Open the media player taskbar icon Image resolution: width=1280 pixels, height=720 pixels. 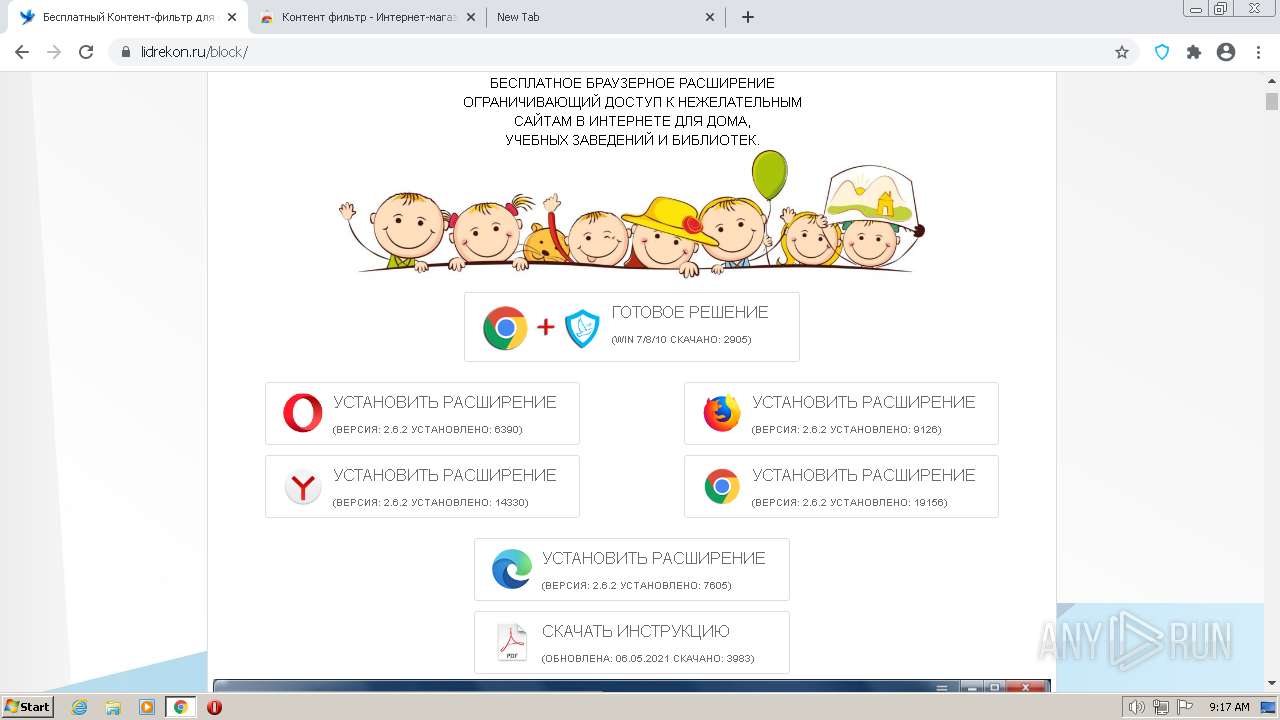coord(147,707)
